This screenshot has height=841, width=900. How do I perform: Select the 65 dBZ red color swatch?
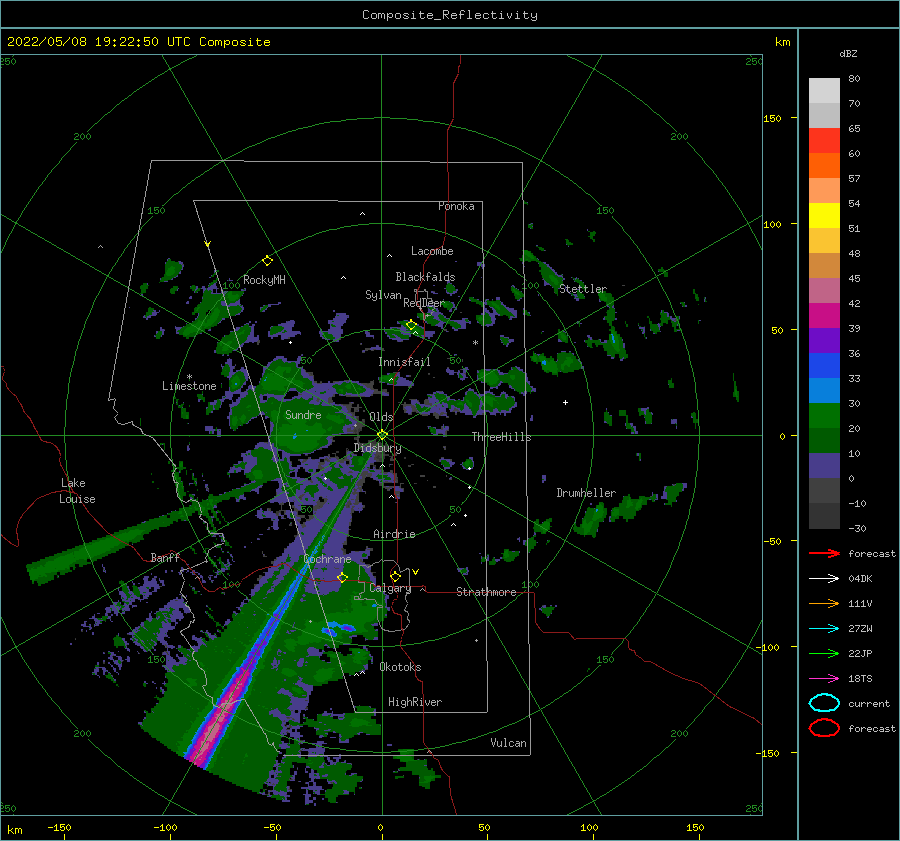(824, 141)
